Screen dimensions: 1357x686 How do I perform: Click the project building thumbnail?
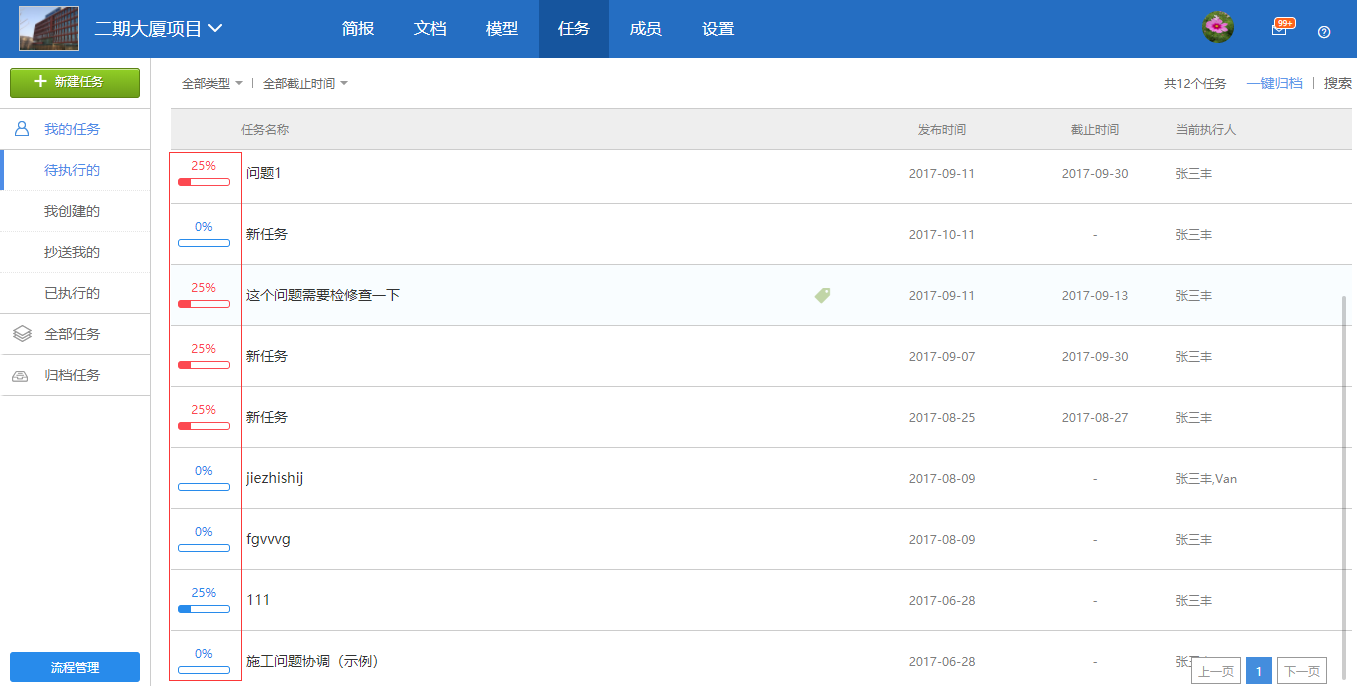click(49, 28)
